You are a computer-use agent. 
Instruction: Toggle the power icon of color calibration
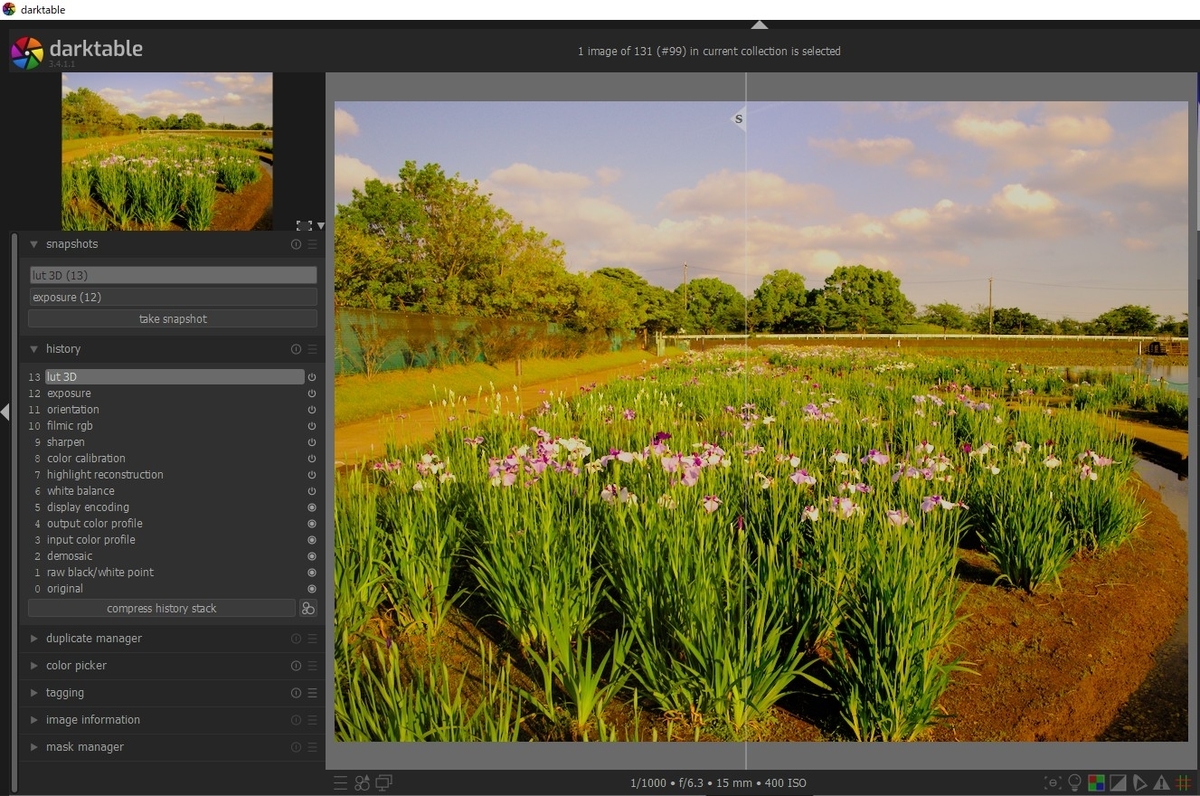click(x=311, y=459)
